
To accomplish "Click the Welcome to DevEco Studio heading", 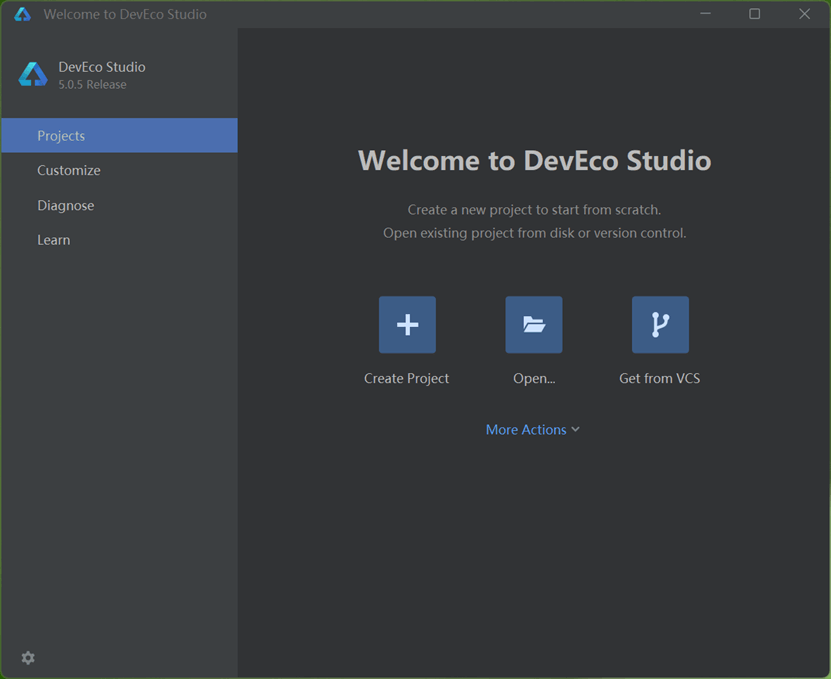I will pos(534,160).
